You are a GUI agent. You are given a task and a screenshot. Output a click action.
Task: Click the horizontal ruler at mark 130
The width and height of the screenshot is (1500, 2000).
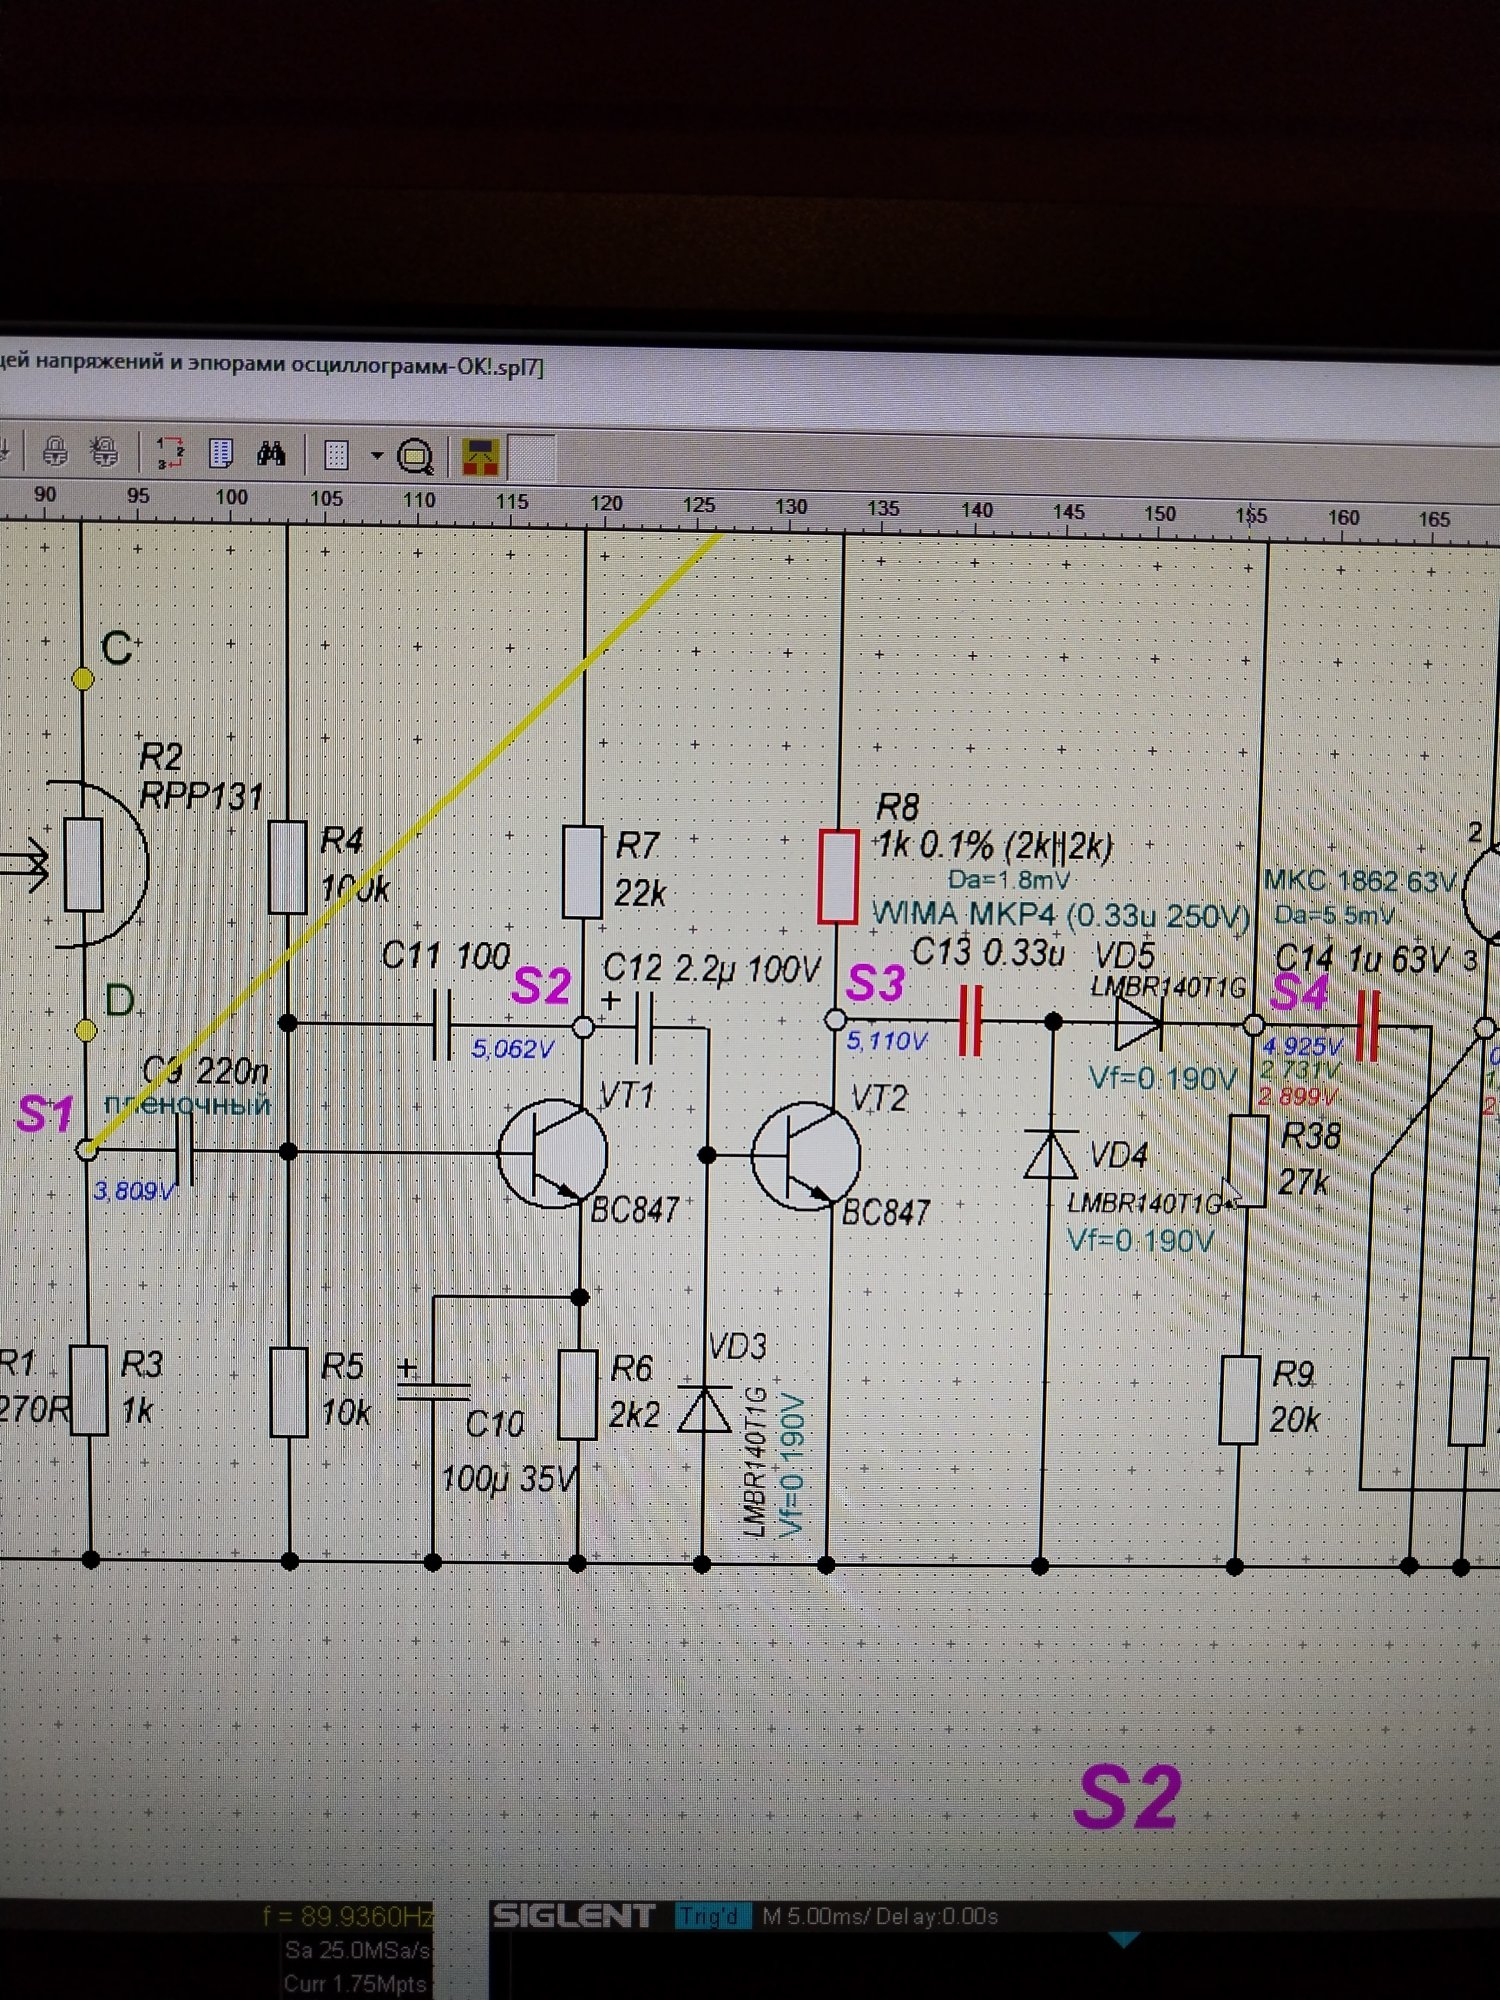(790, 507)
